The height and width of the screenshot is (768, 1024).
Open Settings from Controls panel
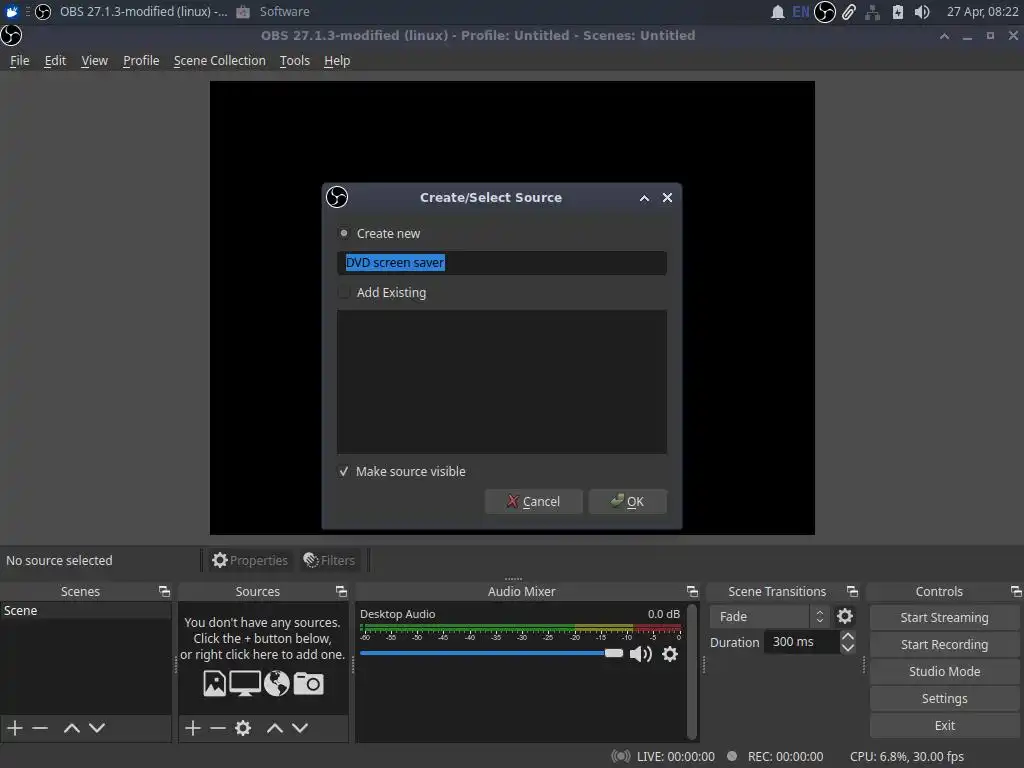tap(944, 699)
